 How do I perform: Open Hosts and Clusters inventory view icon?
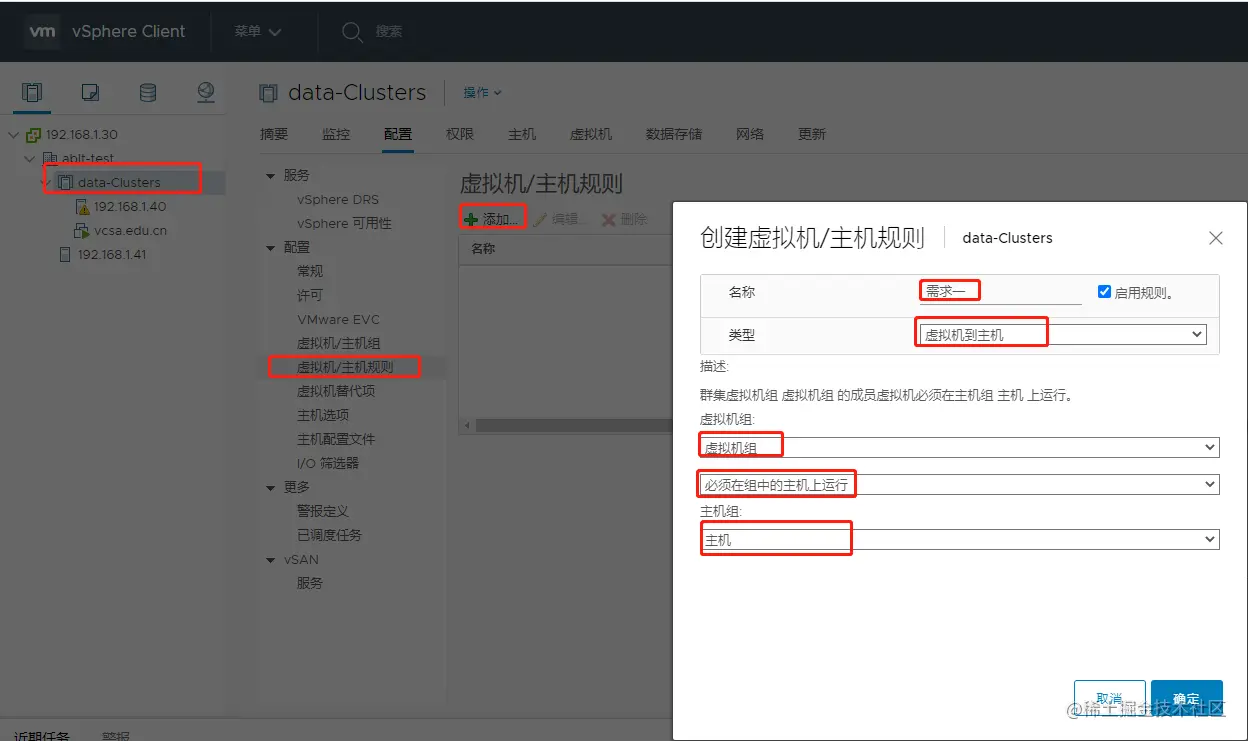click(32, 93)
